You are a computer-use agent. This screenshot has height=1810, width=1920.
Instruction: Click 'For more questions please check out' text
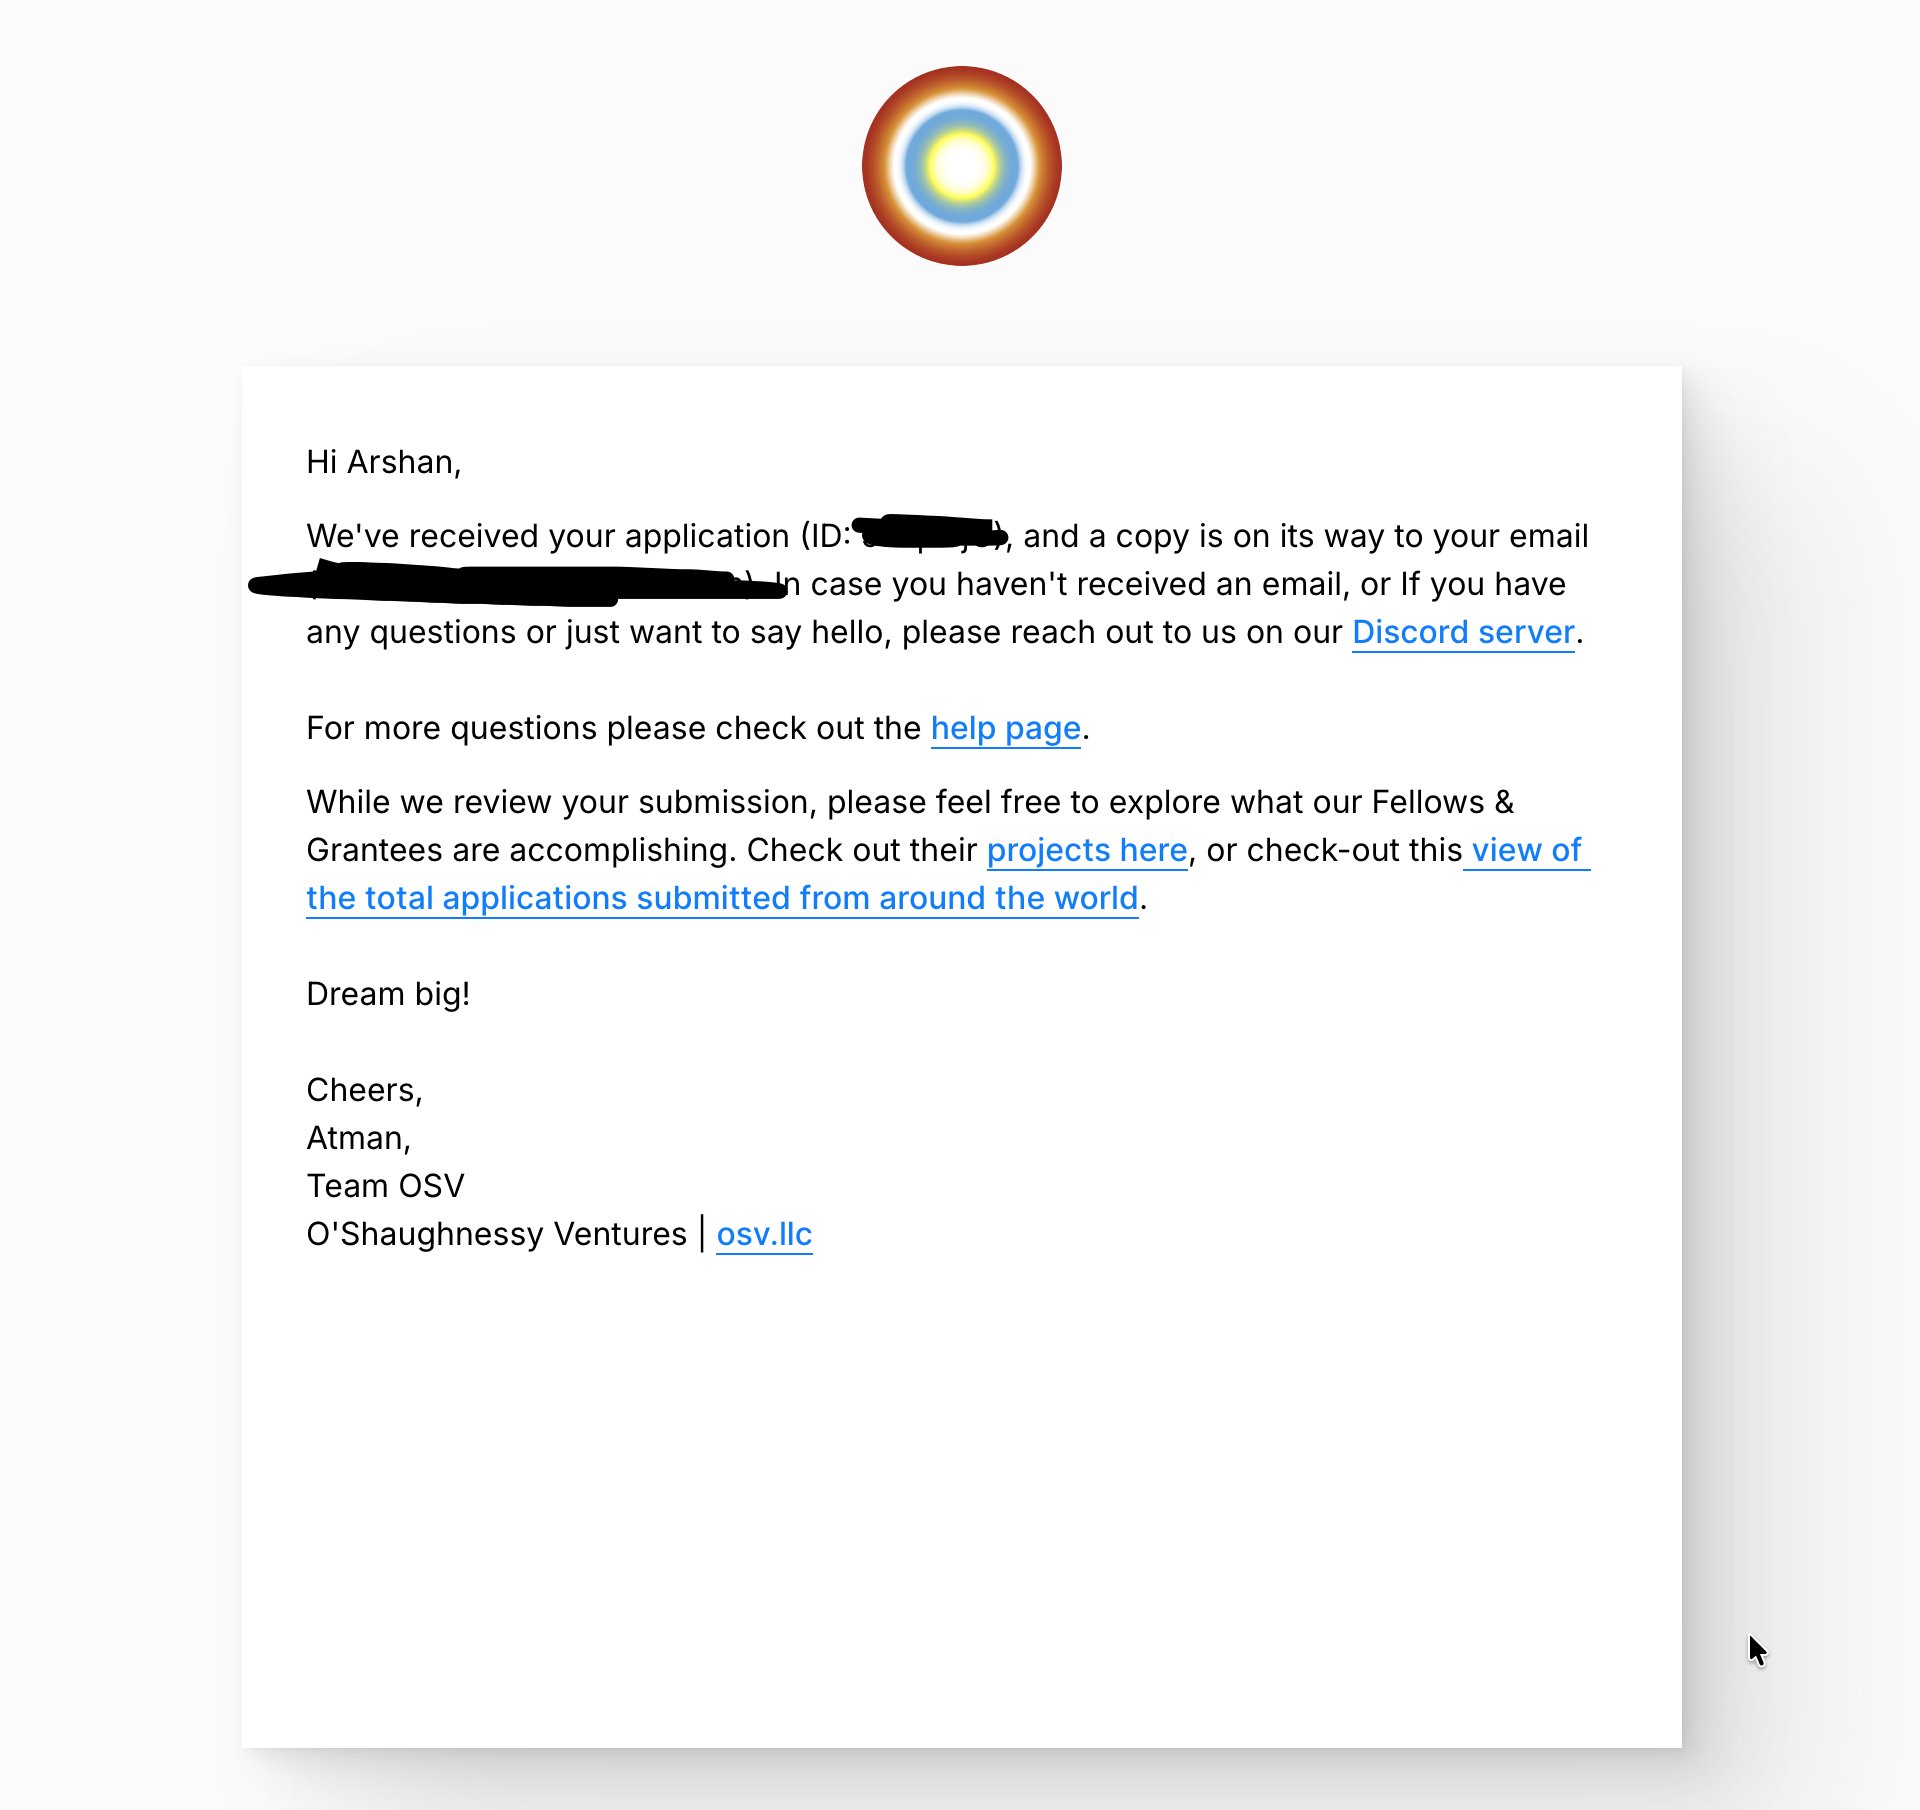(612, 729)
